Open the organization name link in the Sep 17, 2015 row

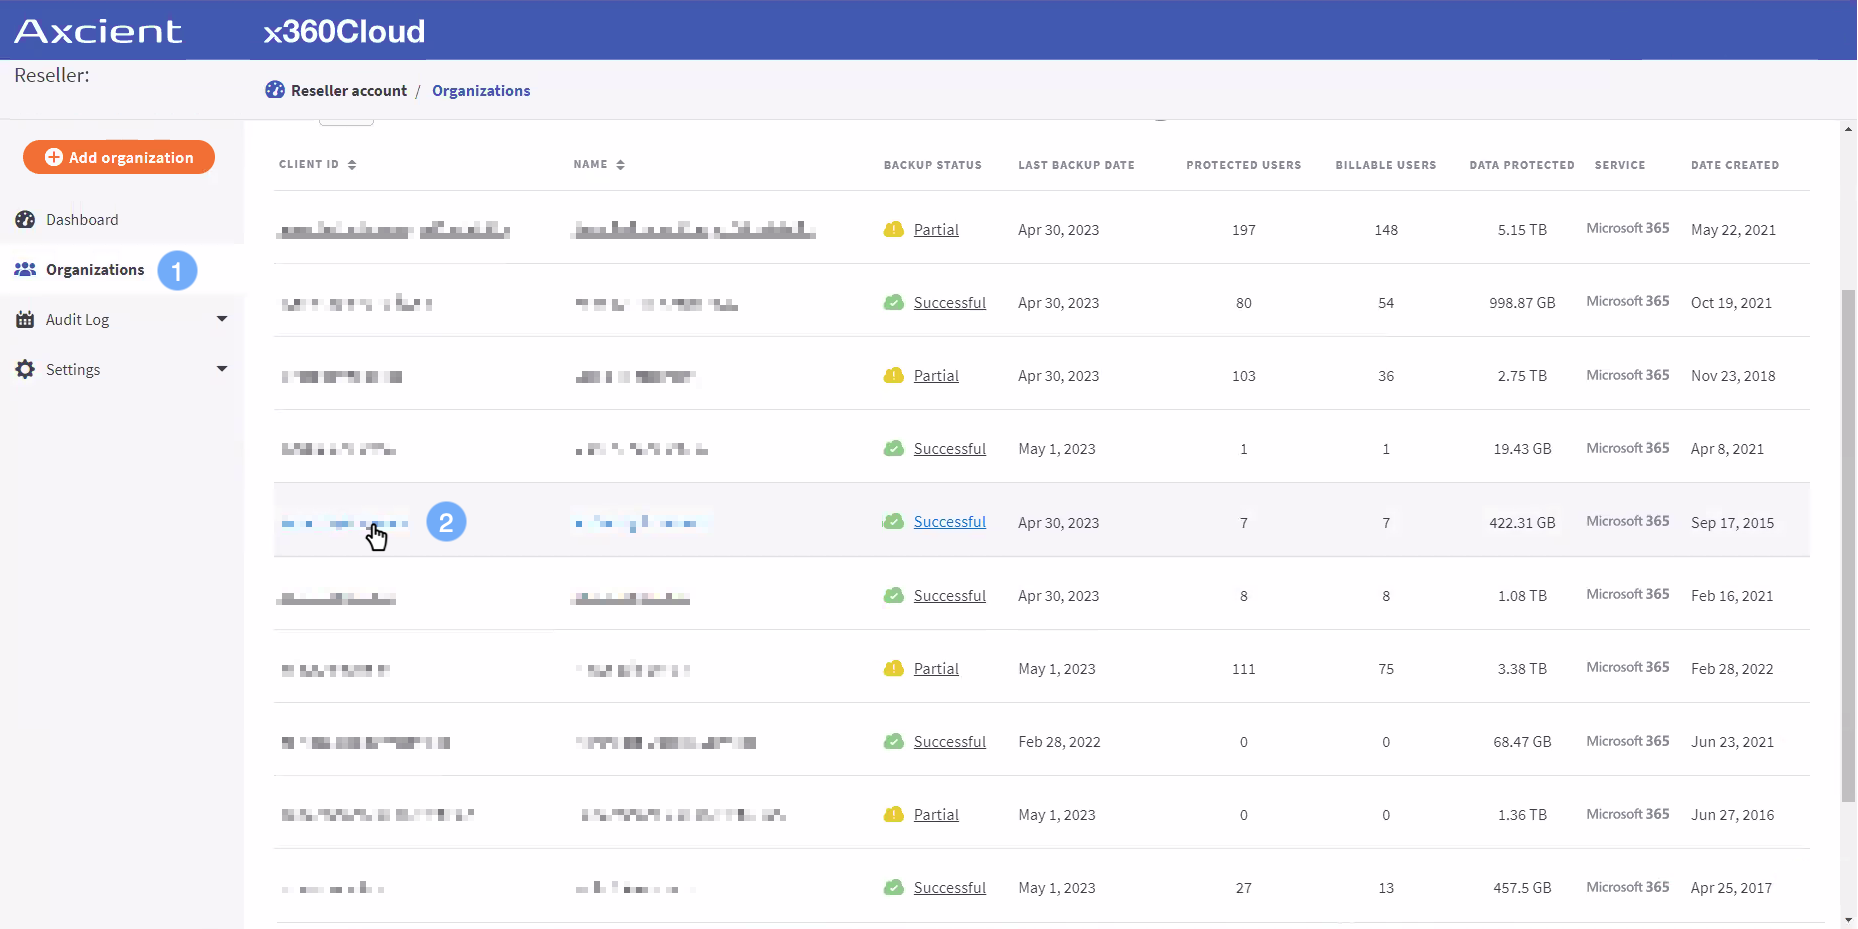pos(641,522)
